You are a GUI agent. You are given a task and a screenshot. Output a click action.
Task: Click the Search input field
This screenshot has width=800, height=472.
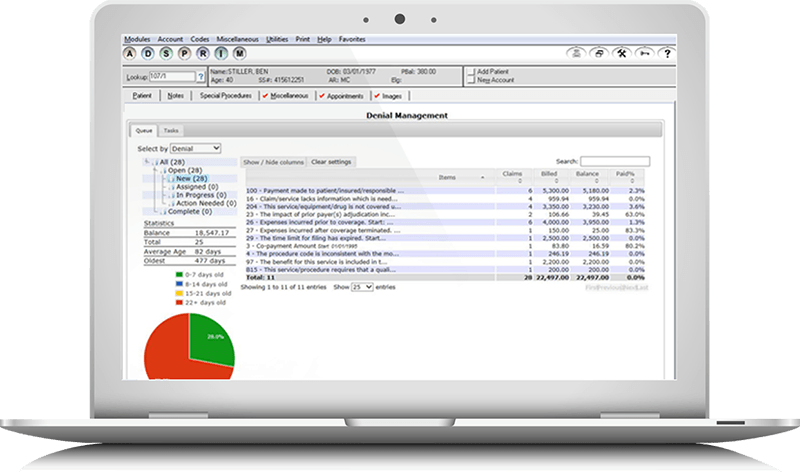pos(615,161)
